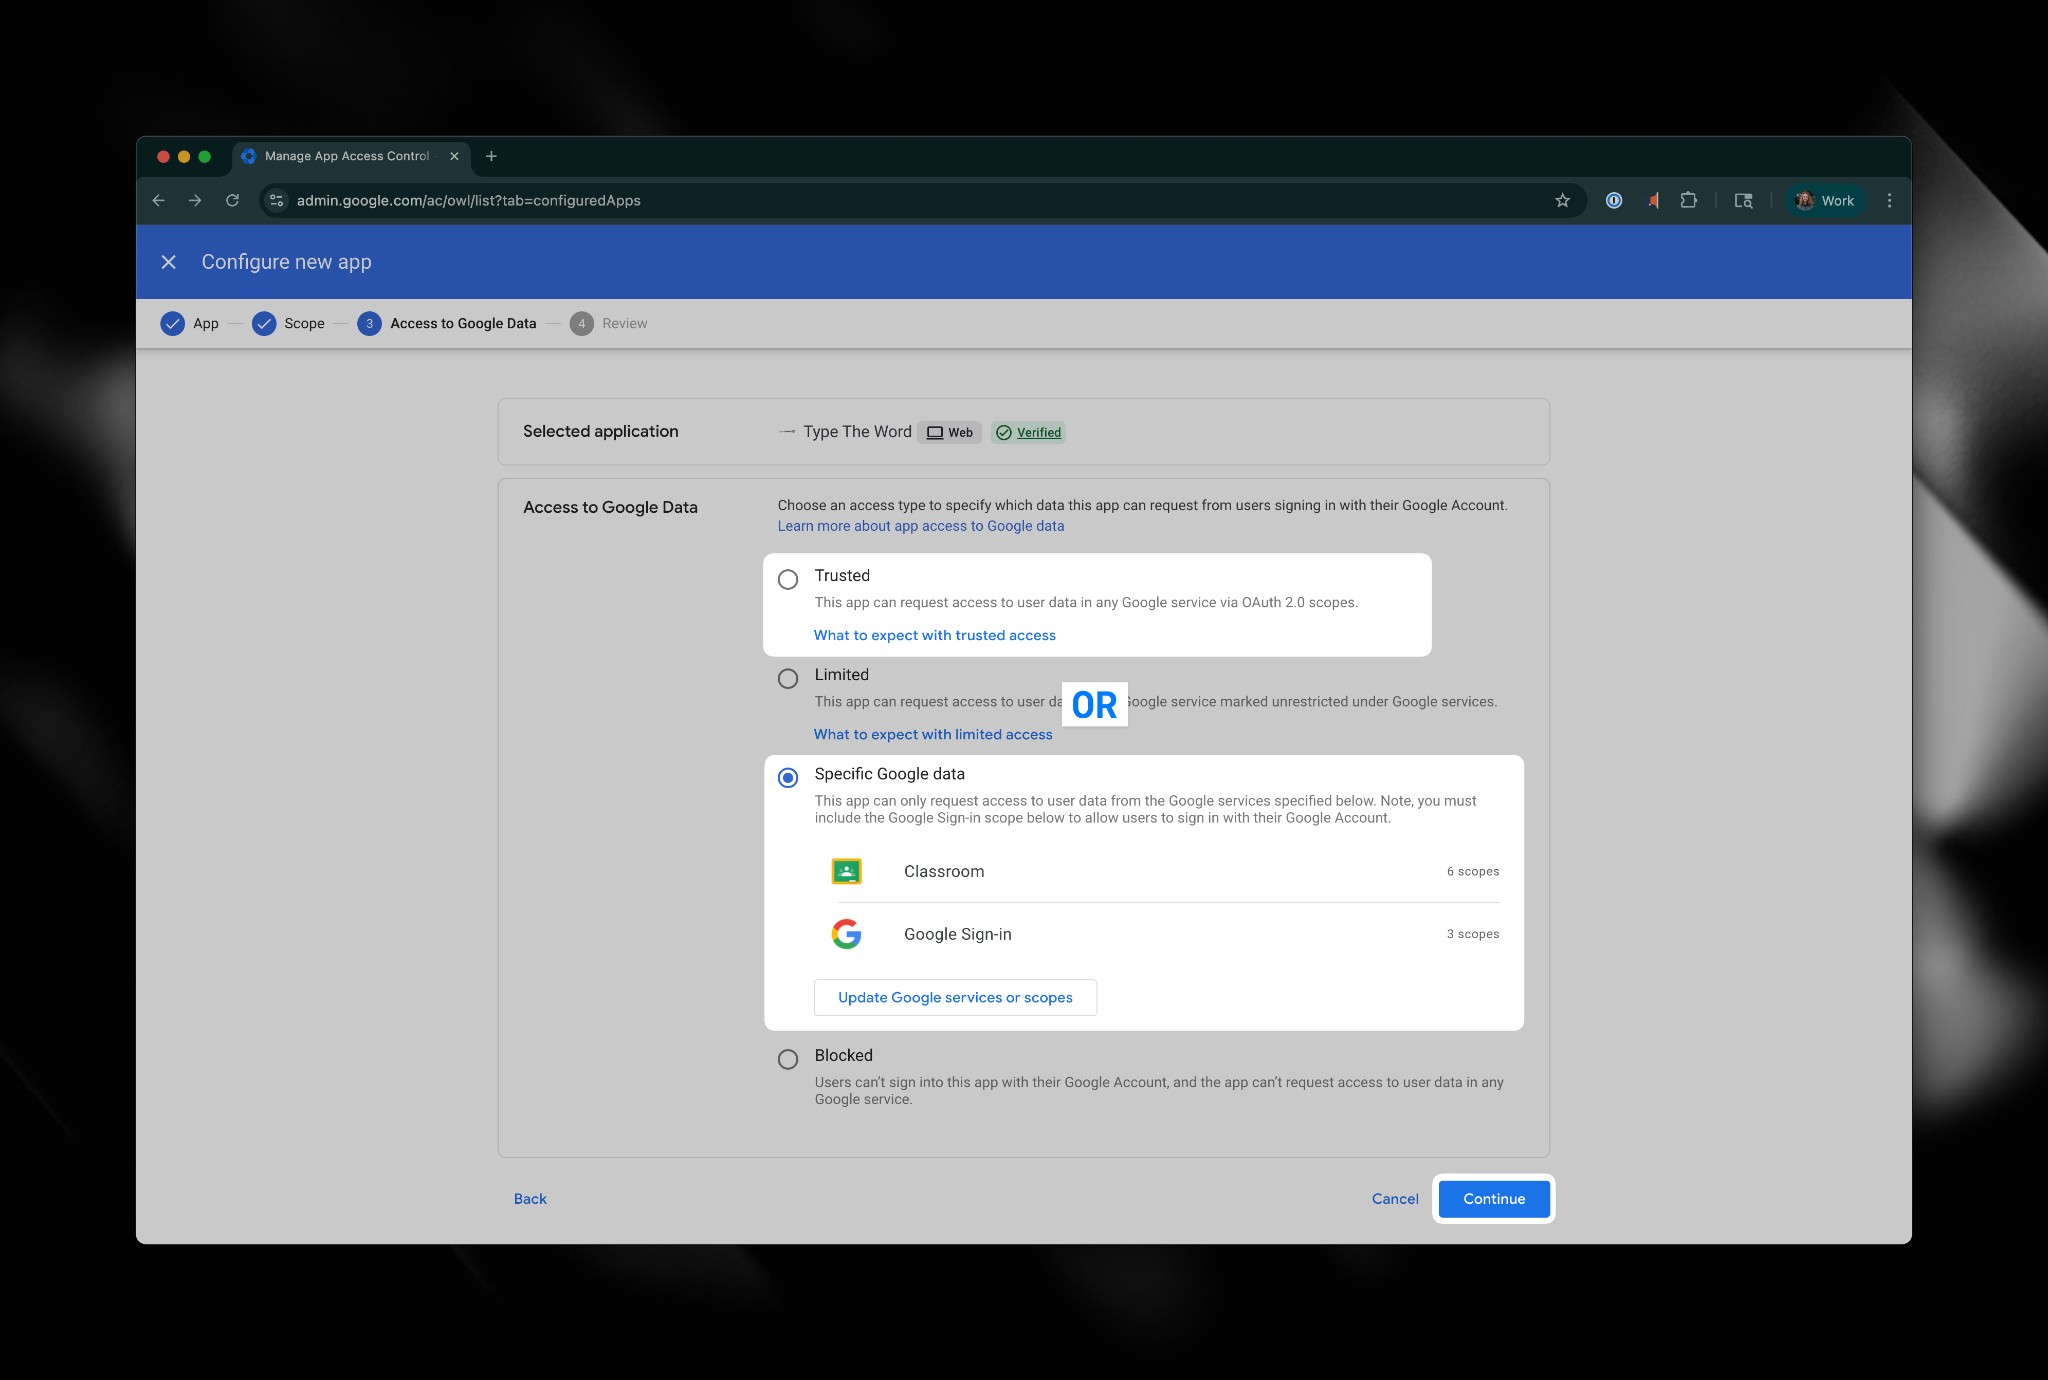
Task: Click the Configure new app title
Action: (x=286, y=262)
